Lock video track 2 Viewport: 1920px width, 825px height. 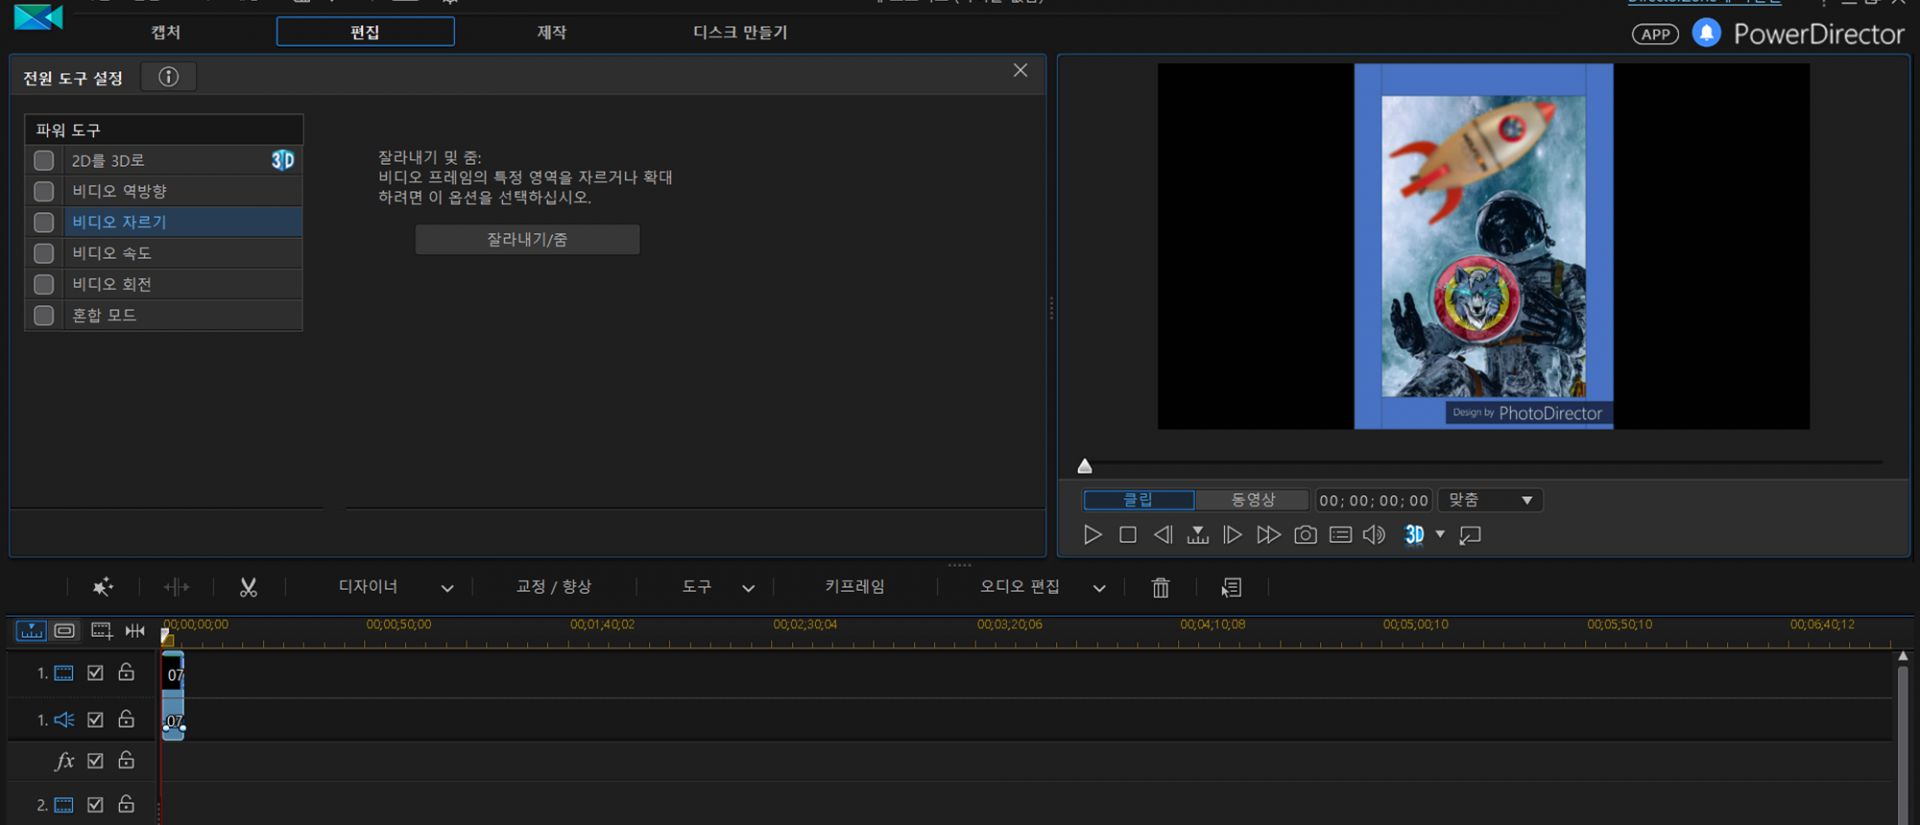click(126, 804)
